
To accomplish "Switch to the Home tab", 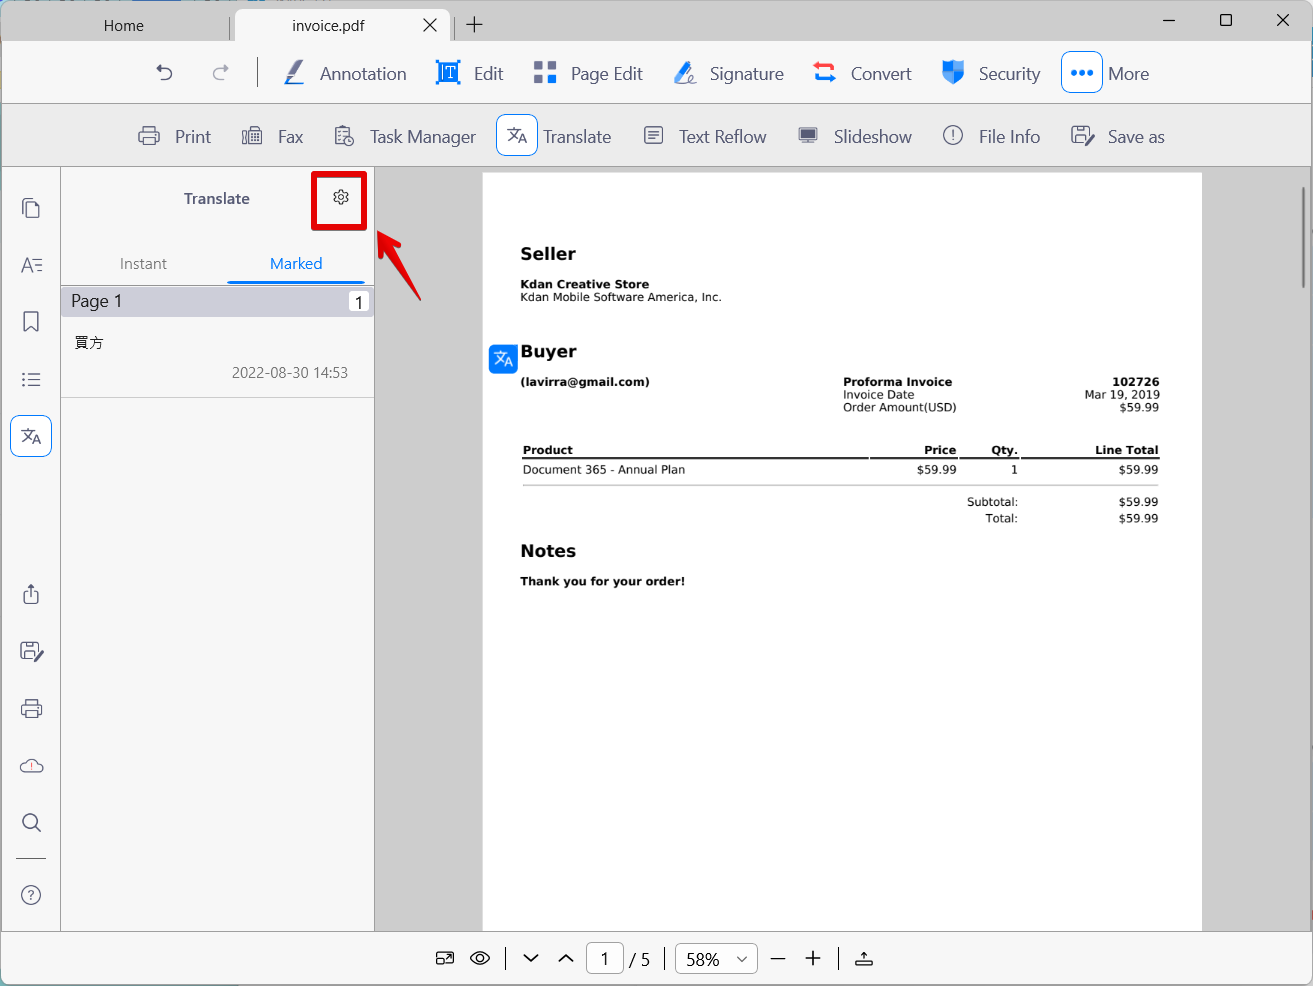I will [x=124, y=25].
